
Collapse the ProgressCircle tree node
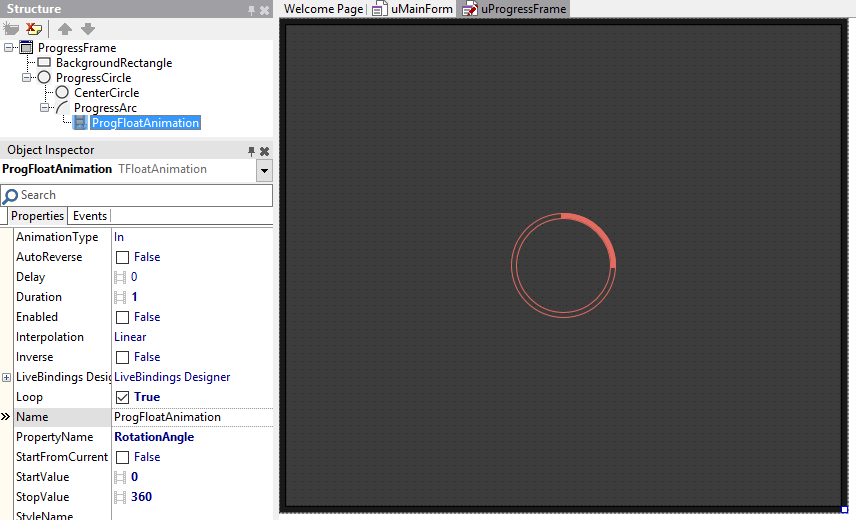coord(28,78)
